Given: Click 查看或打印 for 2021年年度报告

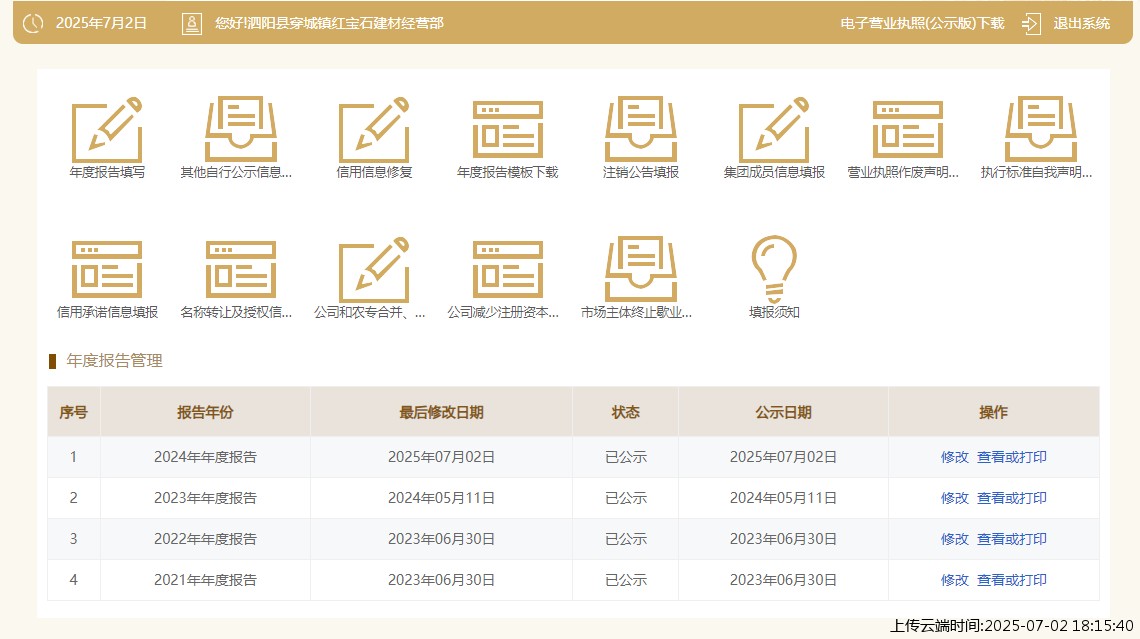Looking at the screenshot, I should point(1011,580).
